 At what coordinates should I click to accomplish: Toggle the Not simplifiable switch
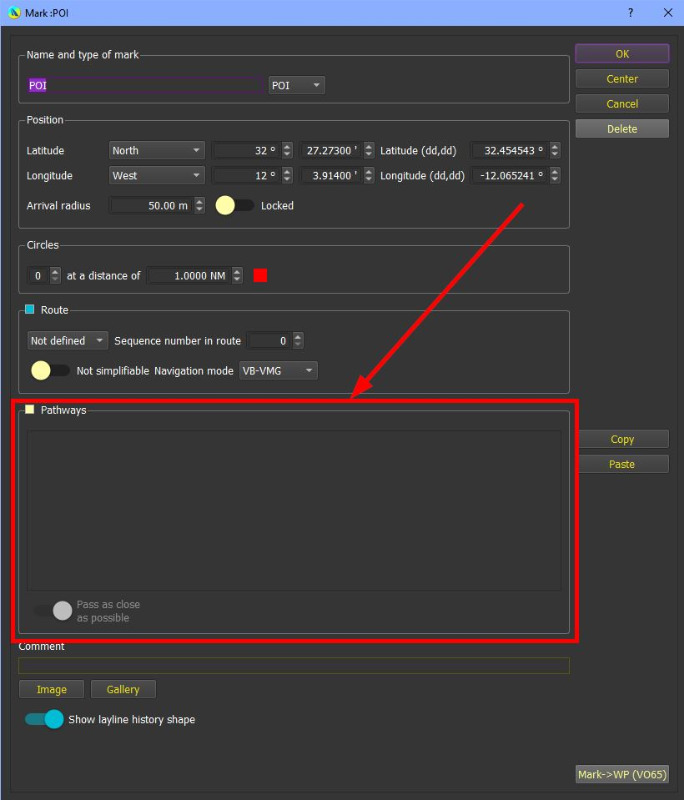tap(50, 370)
